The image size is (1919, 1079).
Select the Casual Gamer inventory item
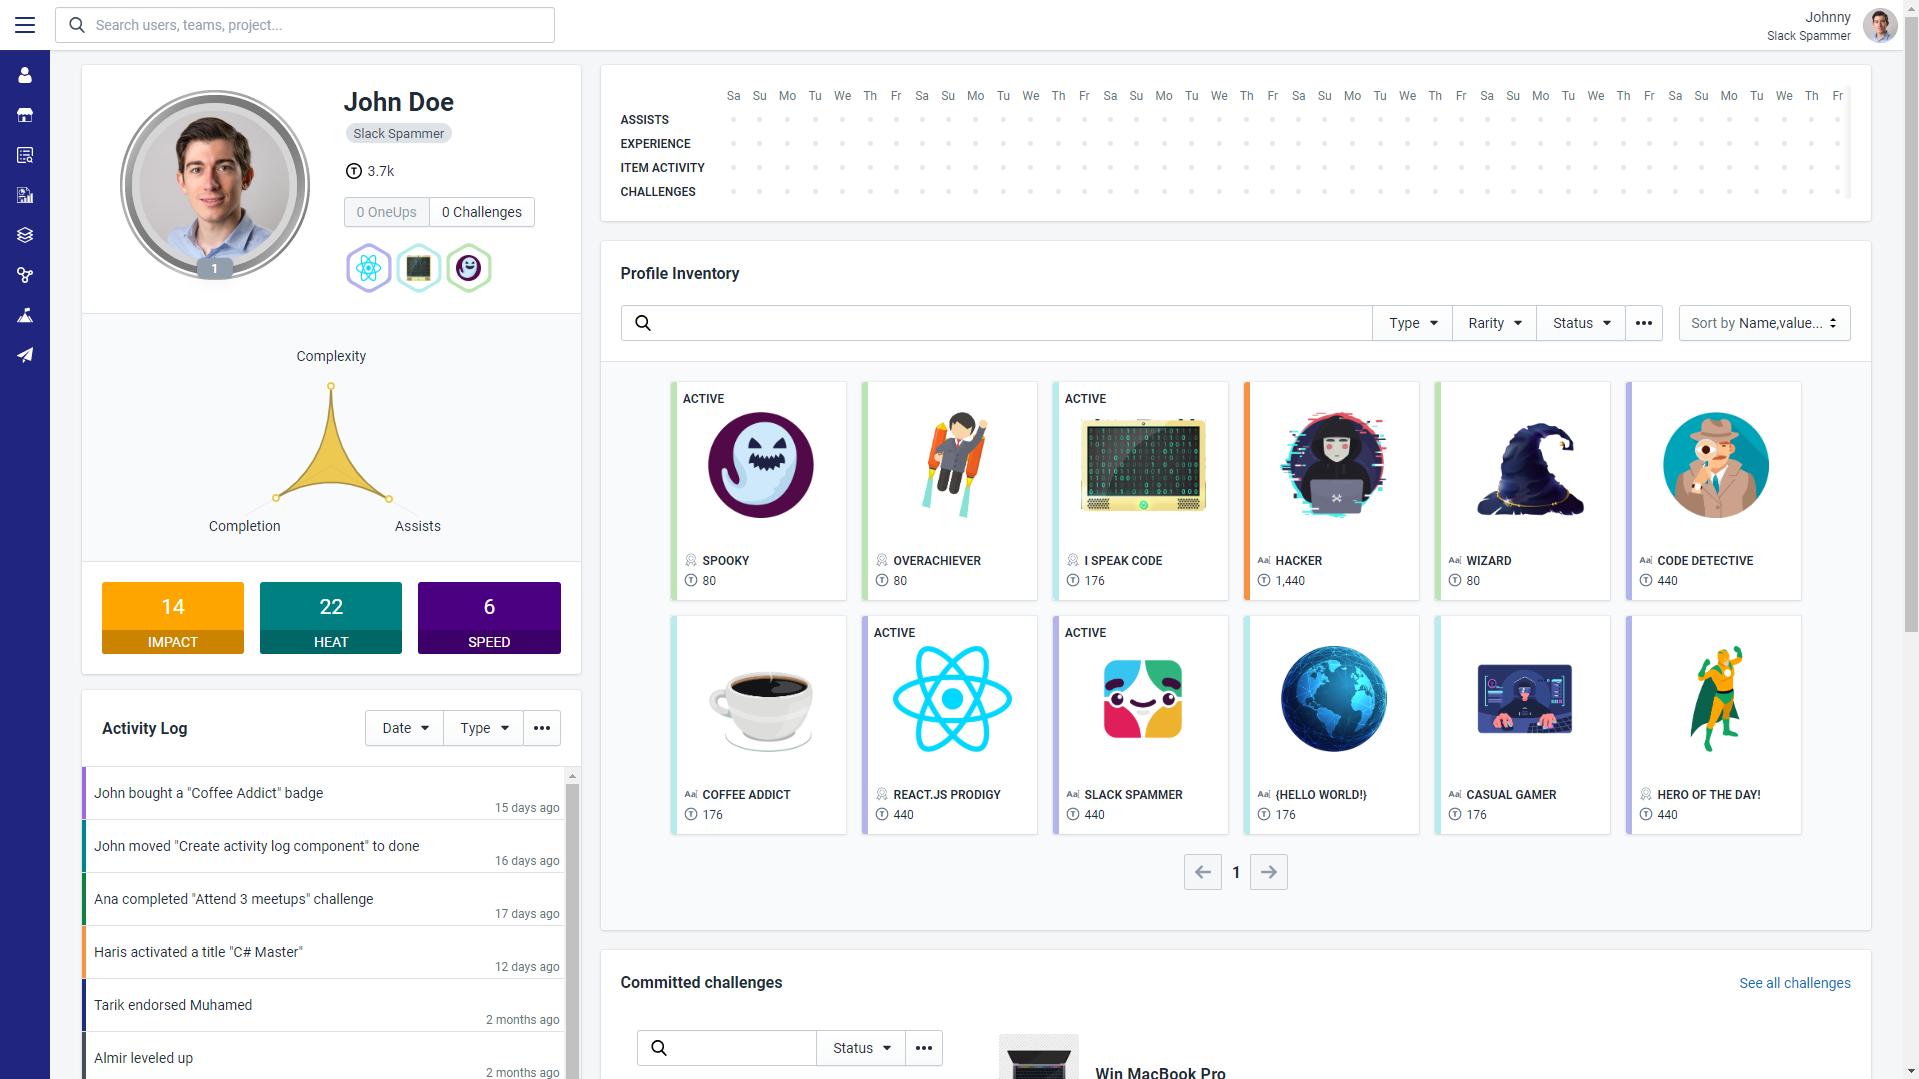(1523, 725)
